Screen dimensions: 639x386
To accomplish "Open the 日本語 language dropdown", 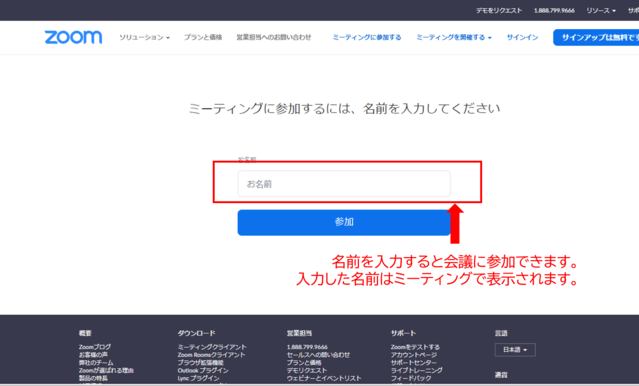I will [515, 350].
